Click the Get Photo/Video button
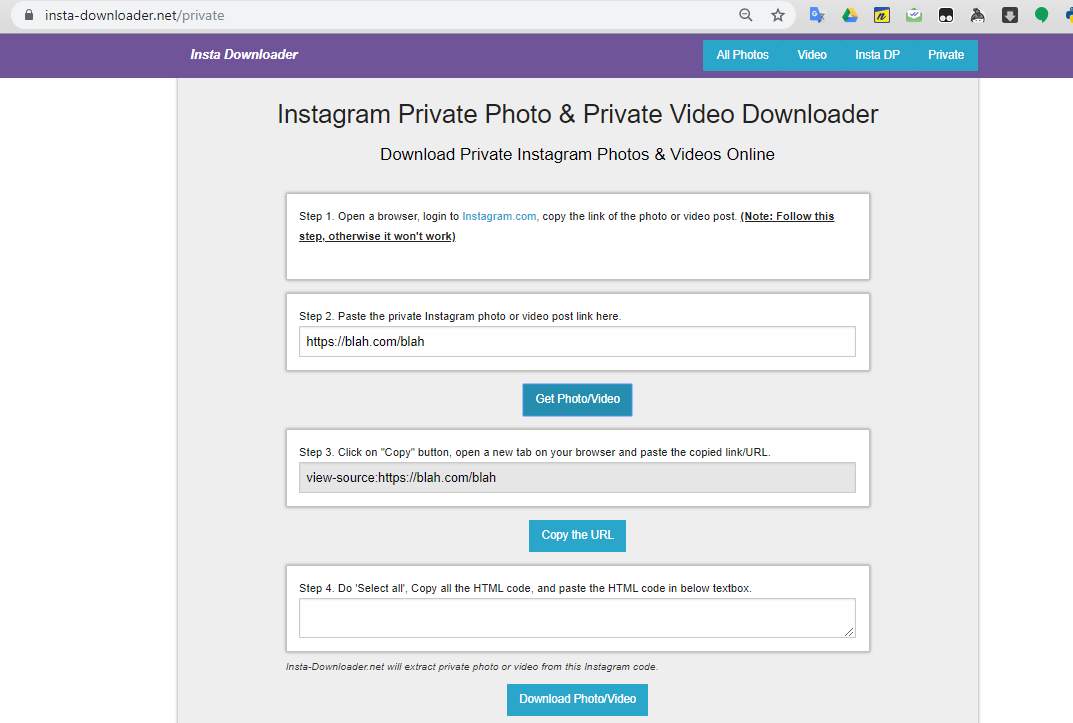The height and width of the screenshot is (723, 1073). click(x=578, y=399)
